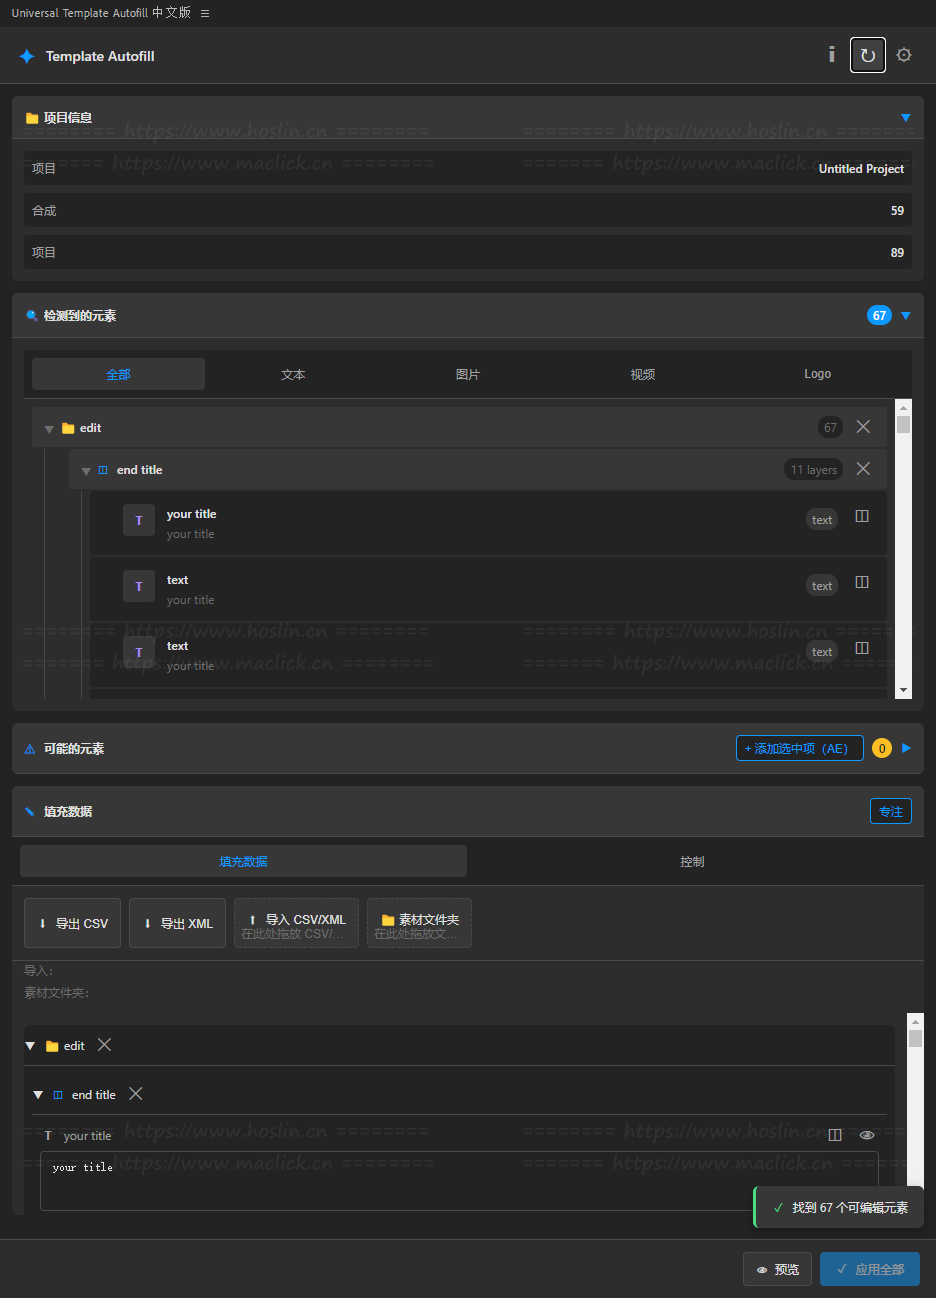This screenshot has height=1298, width=936.
Task: Click text tag on first text row
Action: [x=822, y=586]
